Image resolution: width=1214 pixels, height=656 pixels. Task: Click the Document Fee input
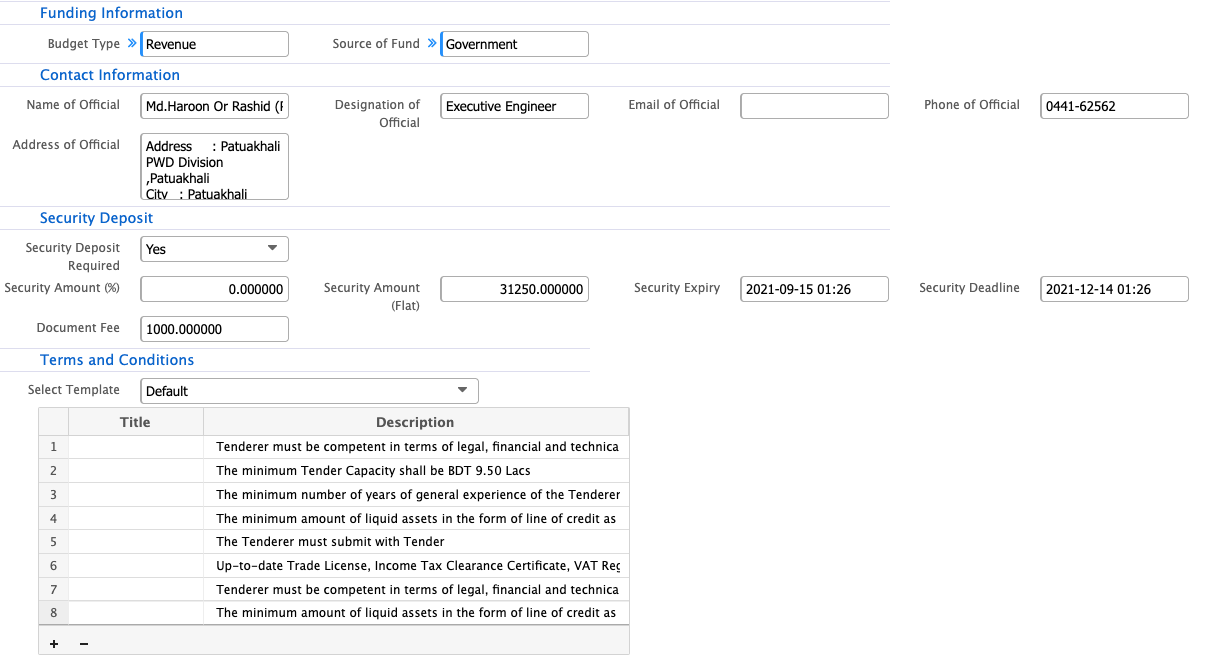click(215, 329)
